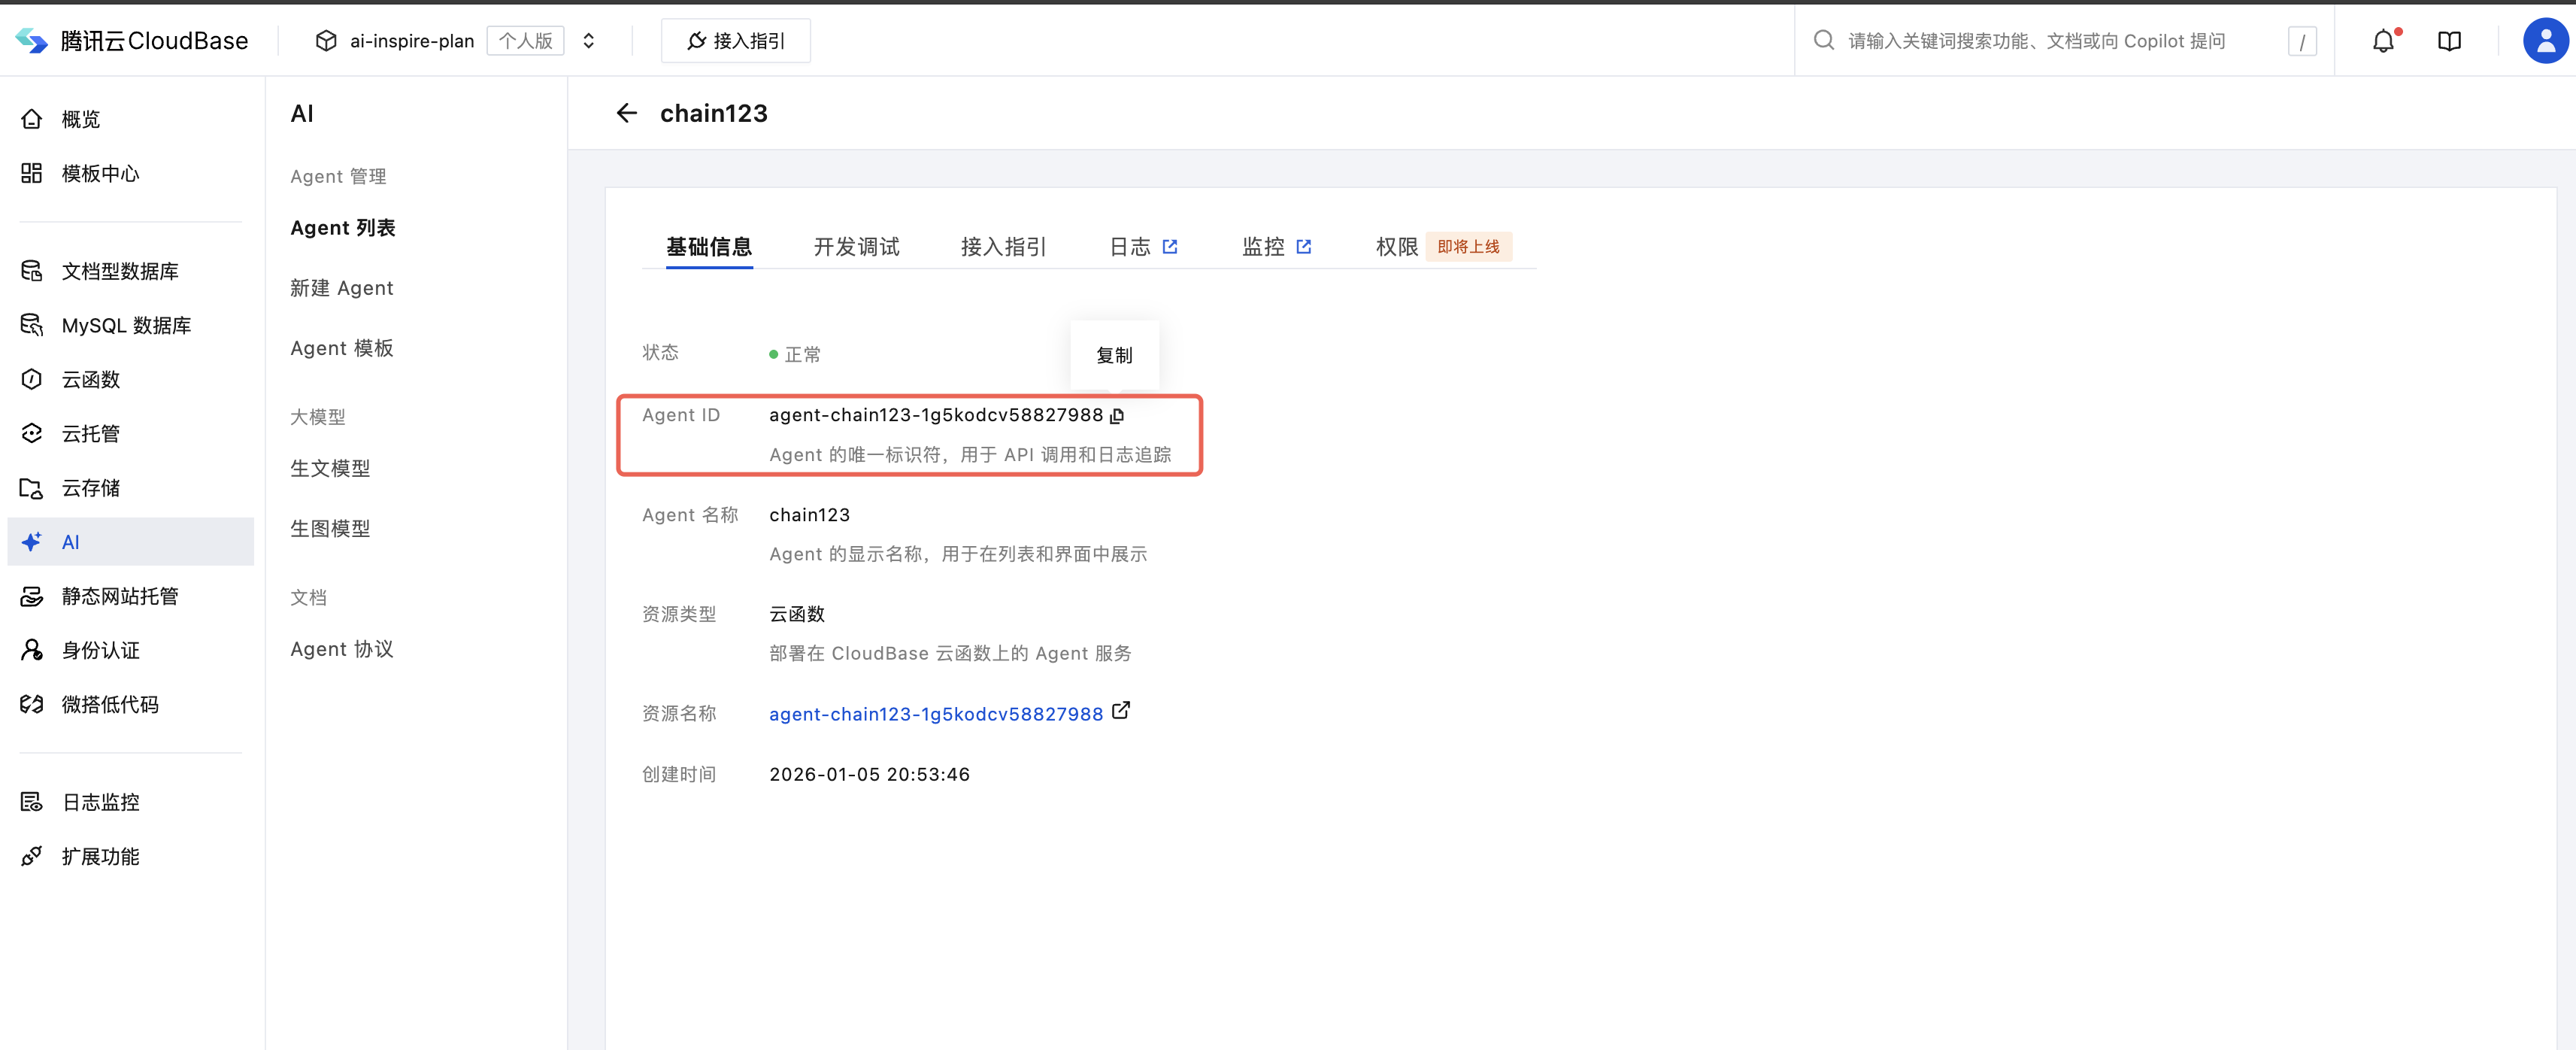Click the external-link icon next to resource name

1121,711
